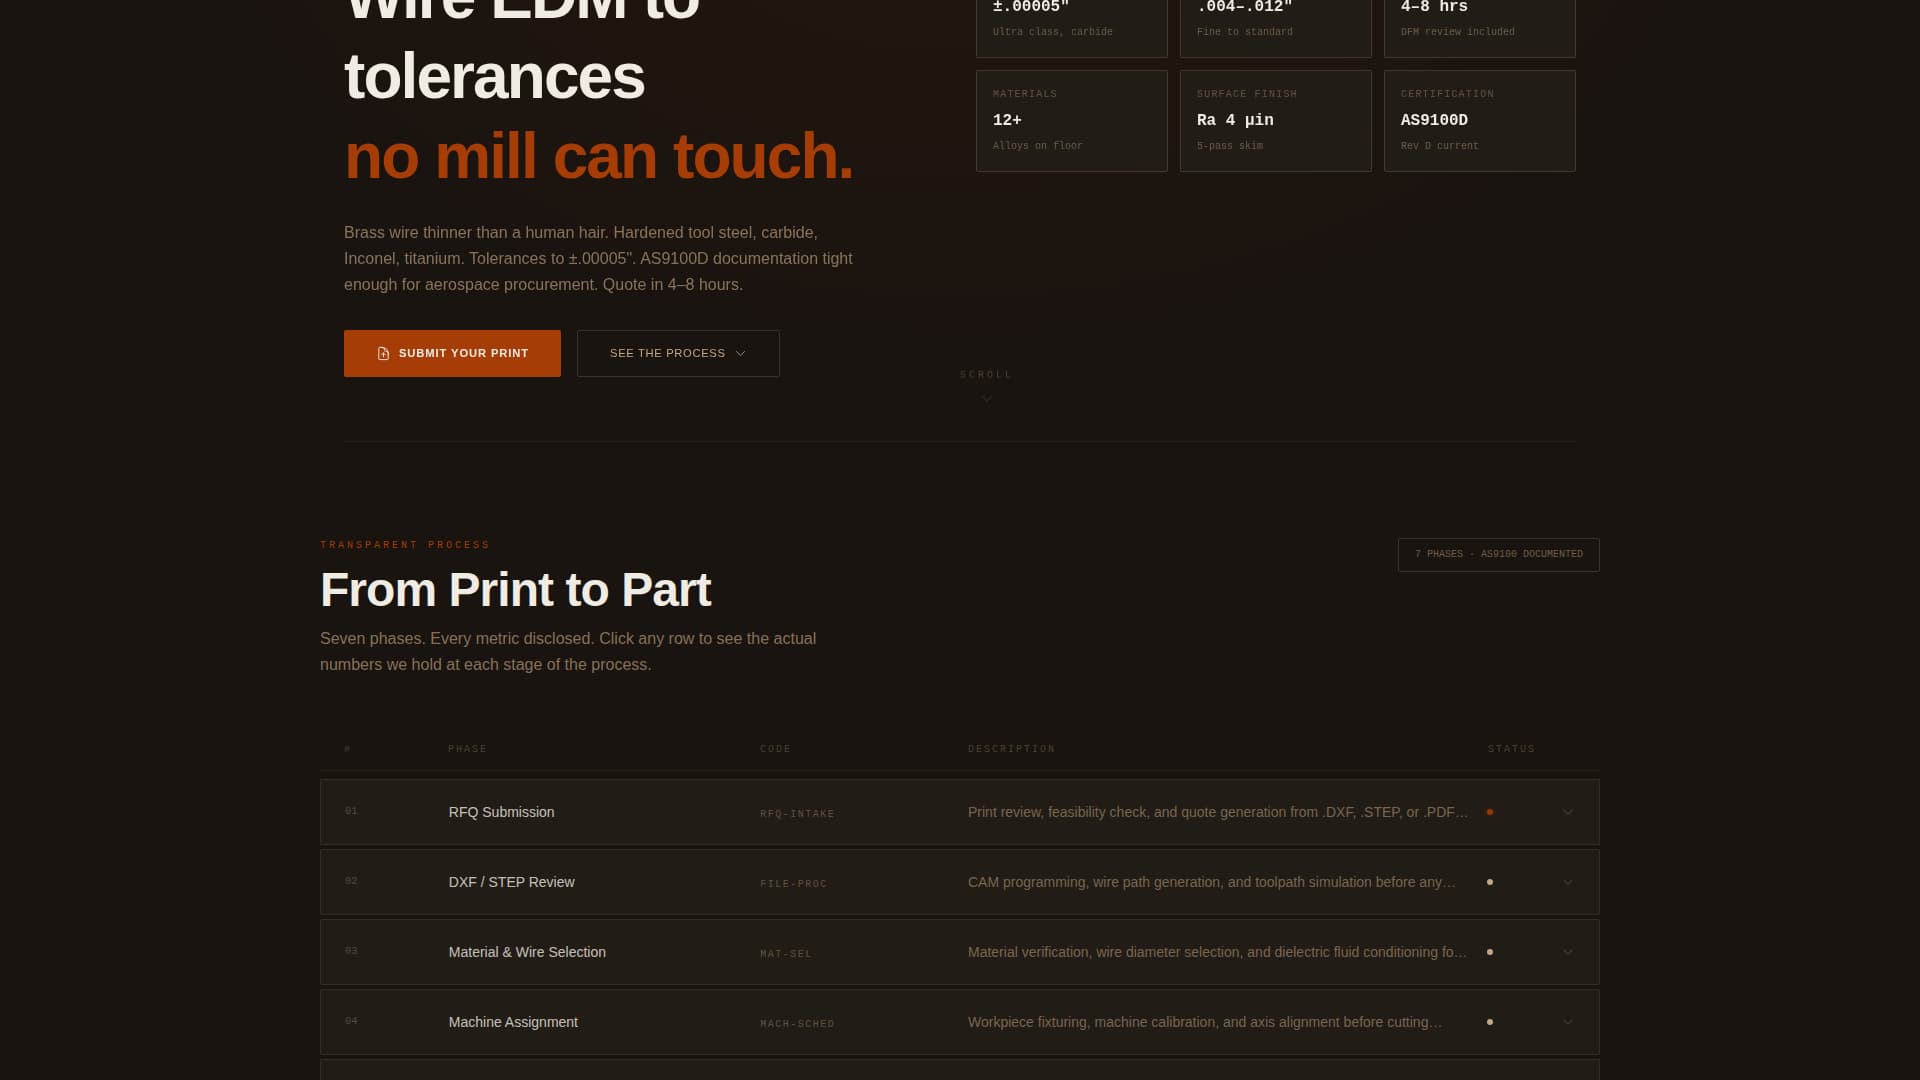Viewport: 1920px width, 1080px height.
Task: Select the TRANSPARENT PROCESS section label
Action: pyautogui.click(x=404, y=545)
